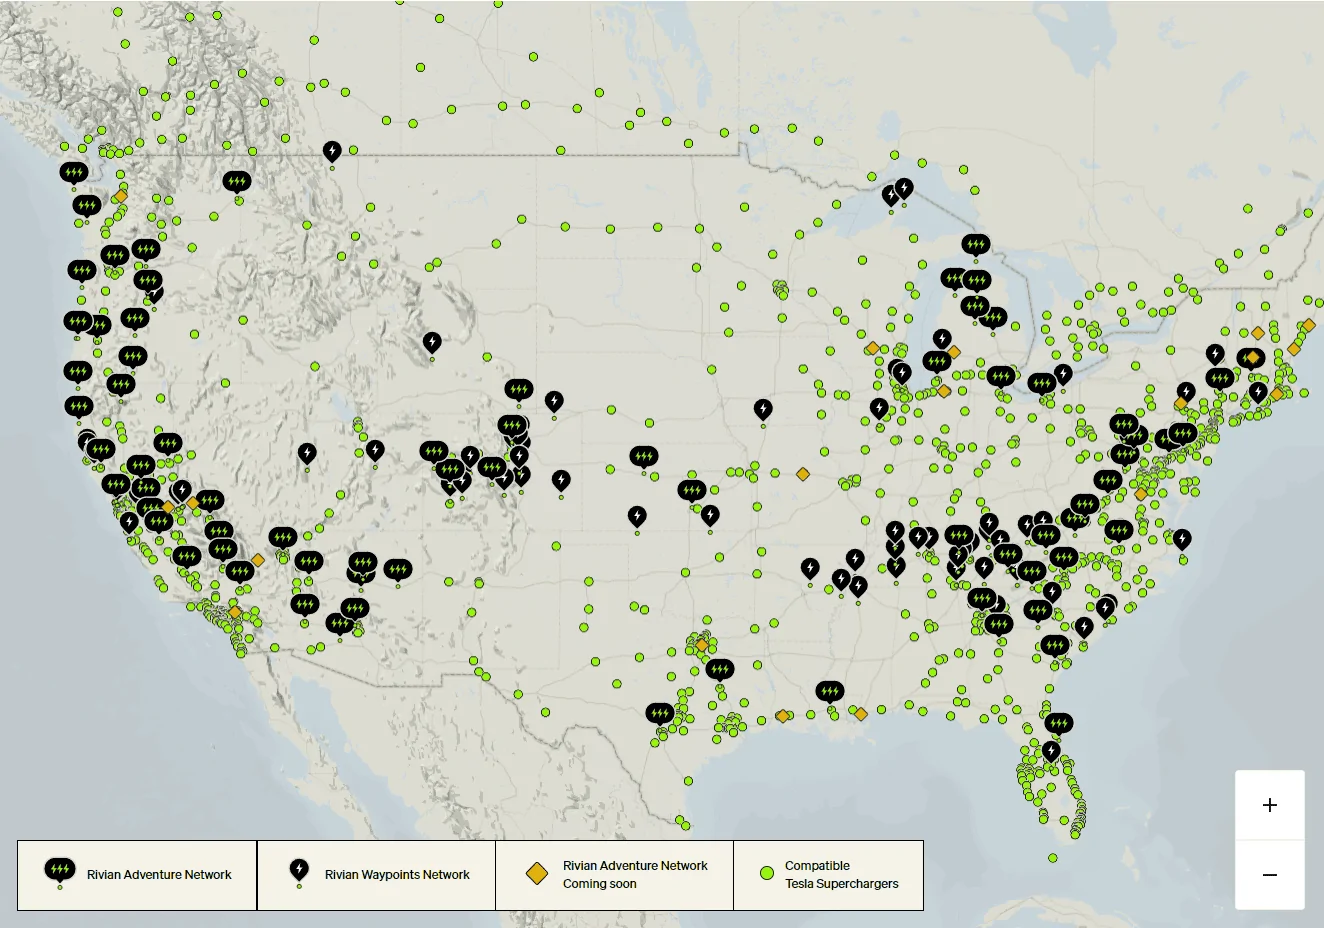
Task: Select the Adventure Network marker near Dallas
Action: coord(719,669)
